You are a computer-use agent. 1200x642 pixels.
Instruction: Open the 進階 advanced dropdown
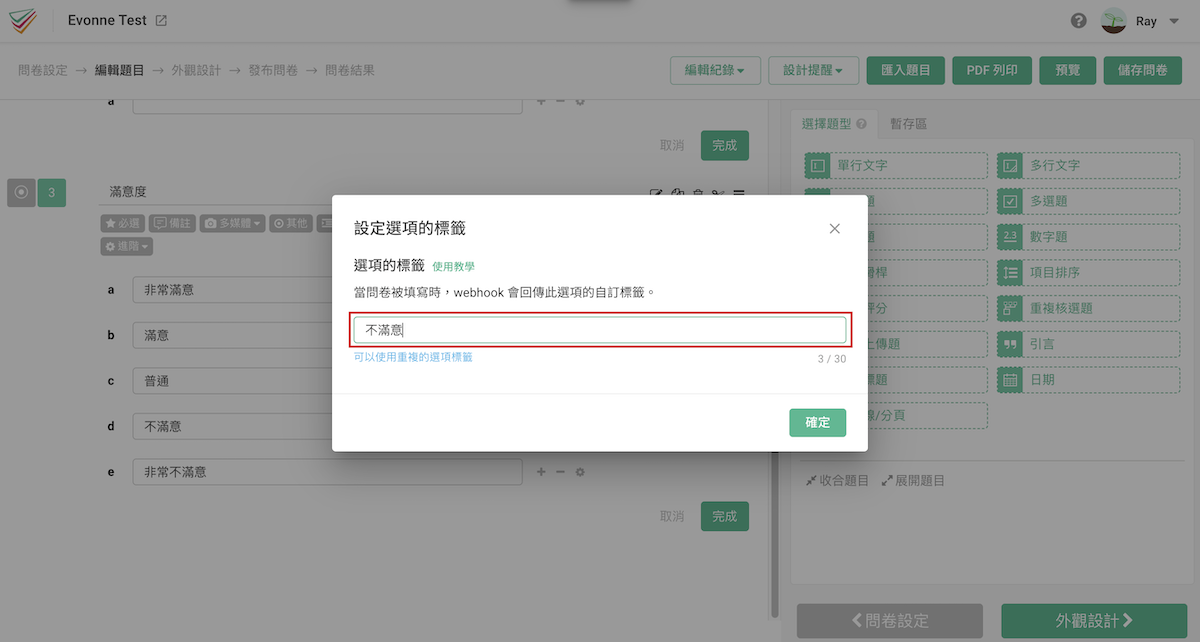coord(127,246)
